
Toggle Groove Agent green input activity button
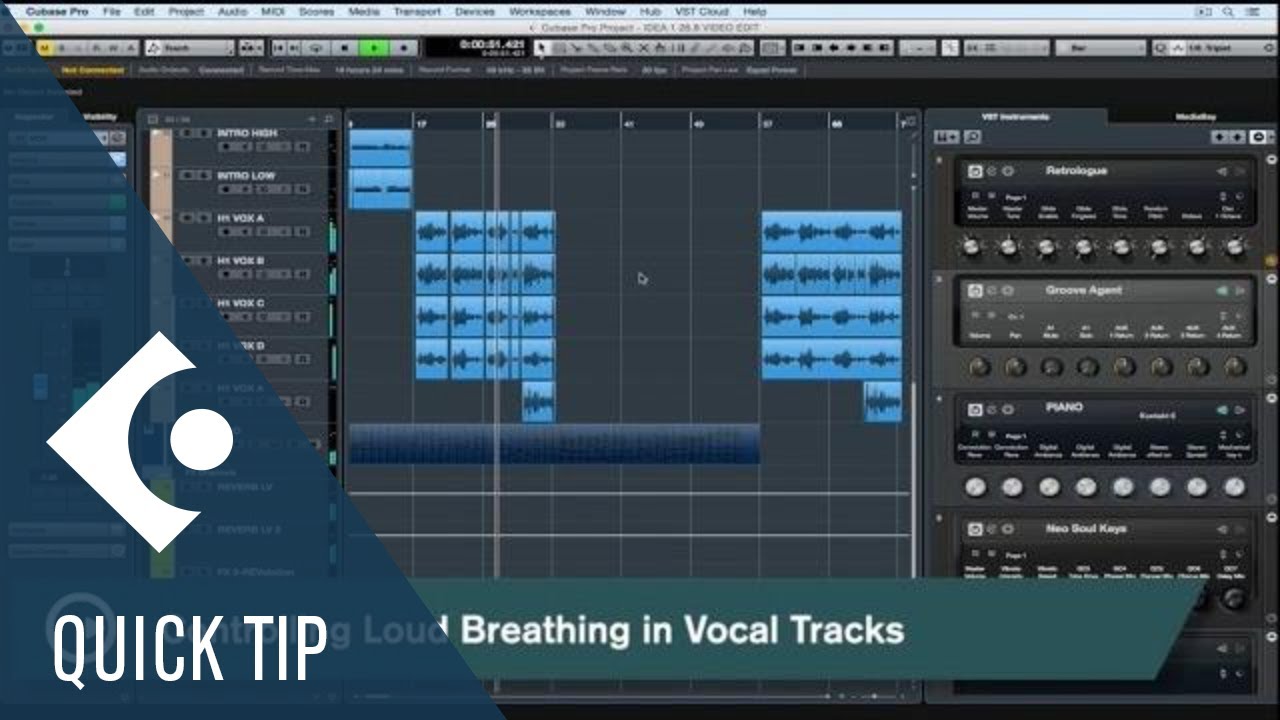tap(1222, 291)
